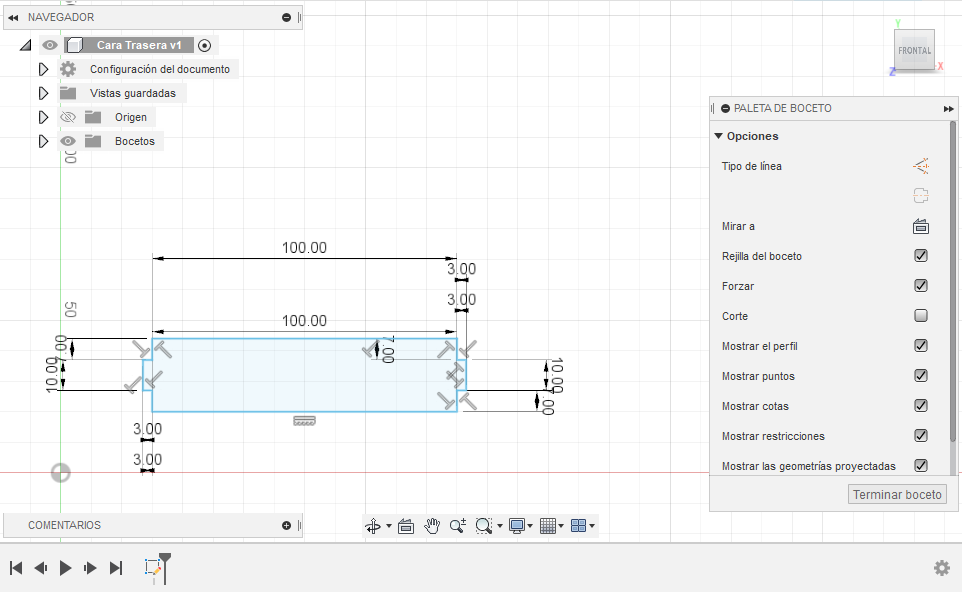This screenshot has height=592, width=962.
Task: Click the Navegador panel title
Action: 61,18
